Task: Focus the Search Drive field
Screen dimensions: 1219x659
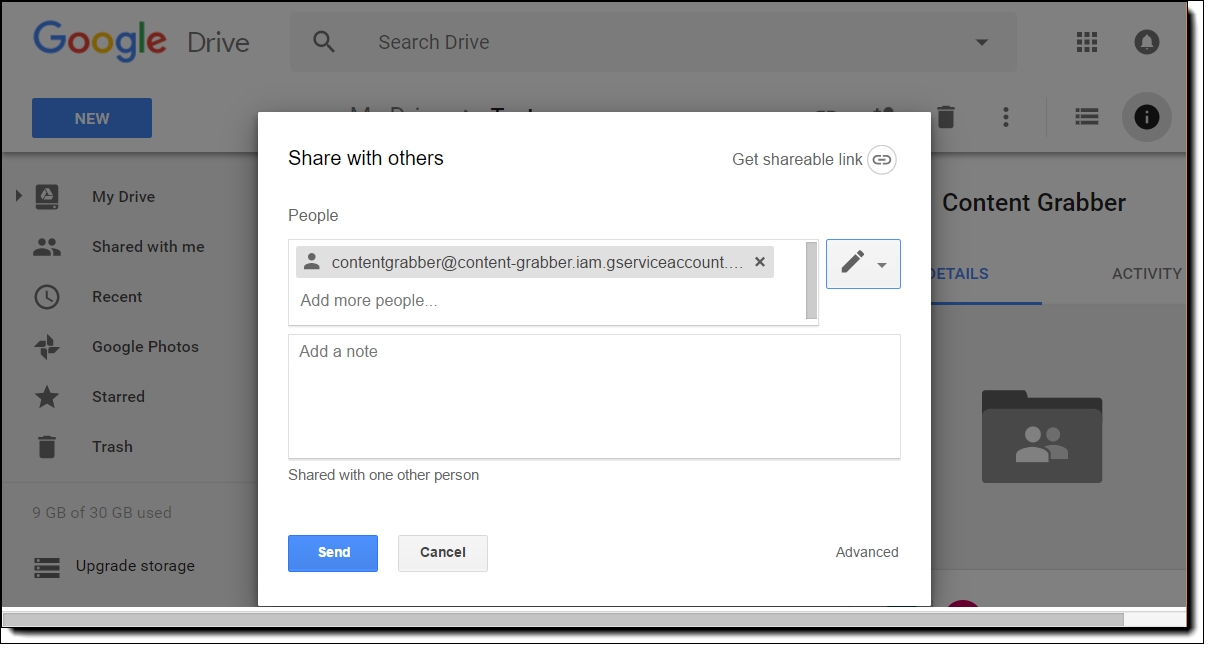Action: pyautogui.click(x=653, y=42)
